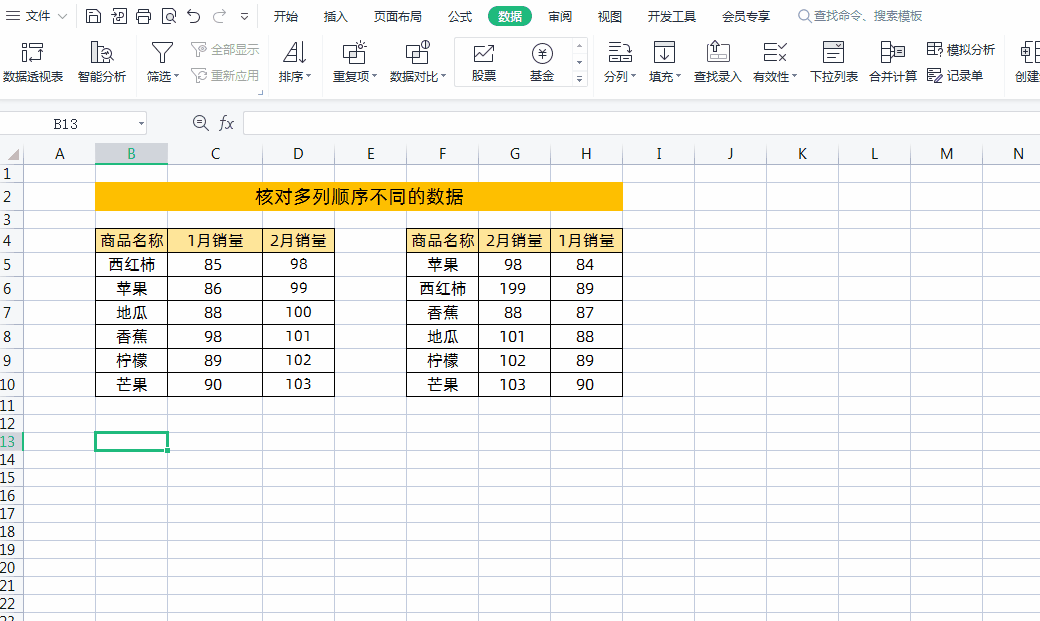Viewport: 1040px width, 621px height.
Task: Click the 查找录入 icon
Action: (718, 62)
